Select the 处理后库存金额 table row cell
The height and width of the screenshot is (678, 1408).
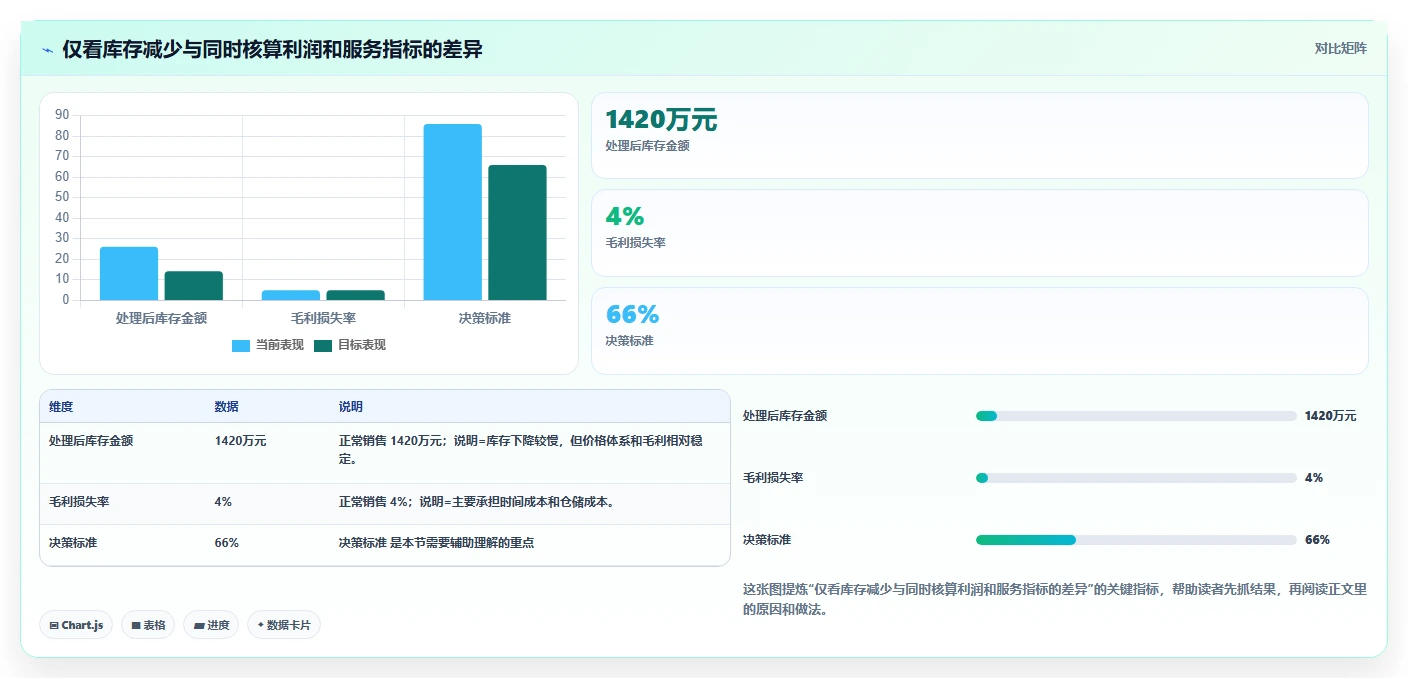(x=91, y=440)
